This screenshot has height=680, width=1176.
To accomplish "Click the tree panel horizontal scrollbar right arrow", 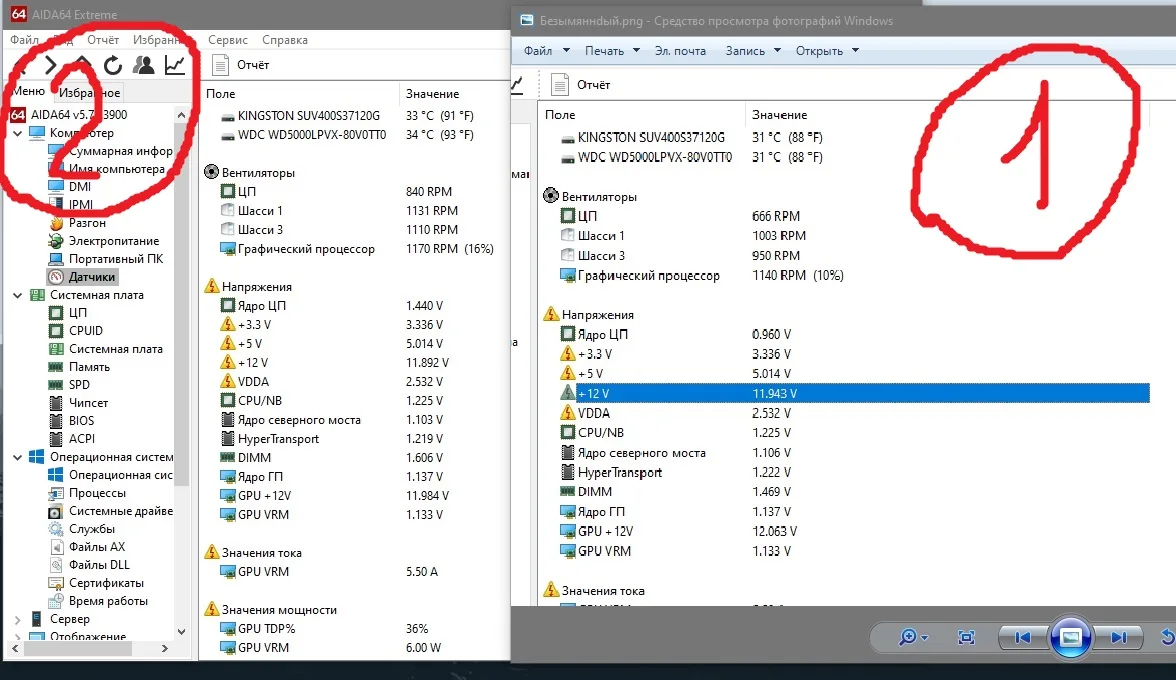I will [x=164, y=649].
